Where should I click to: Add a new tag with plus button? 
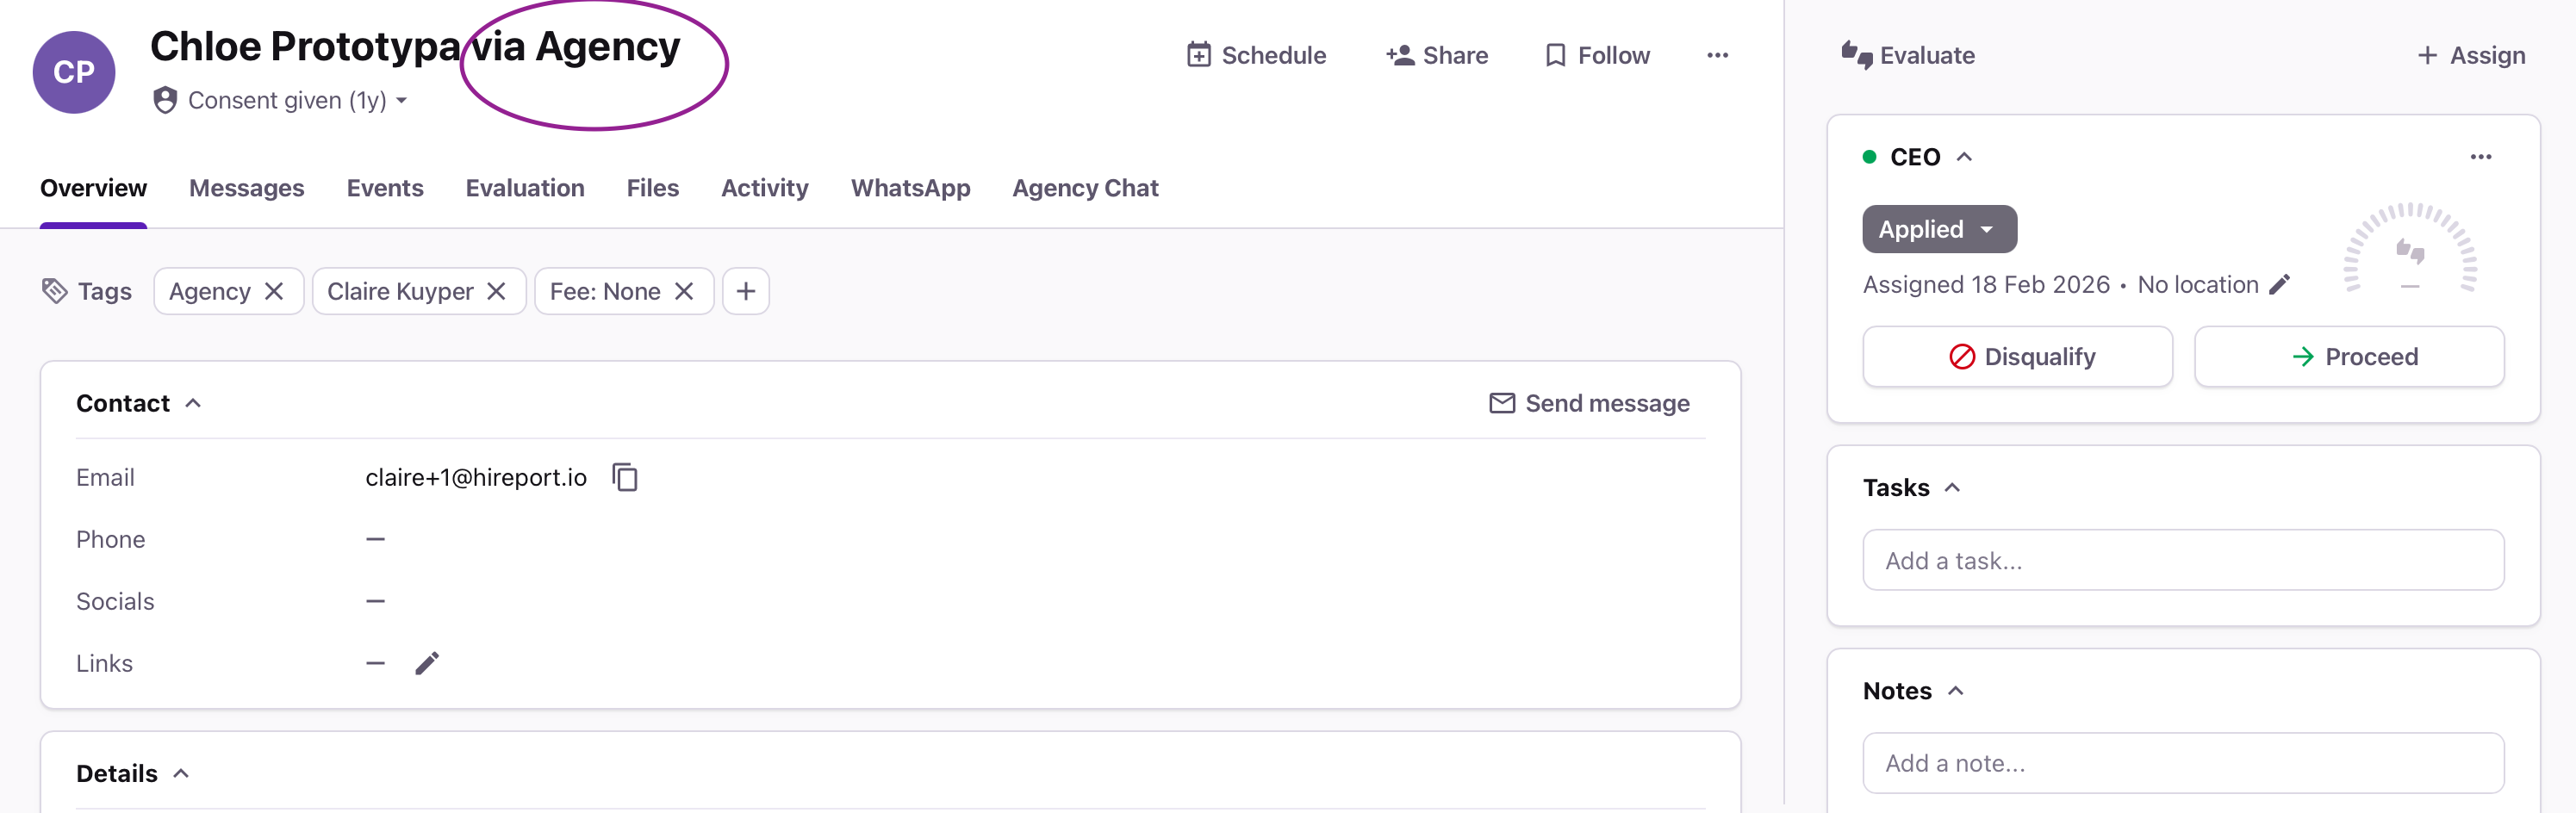746,291
